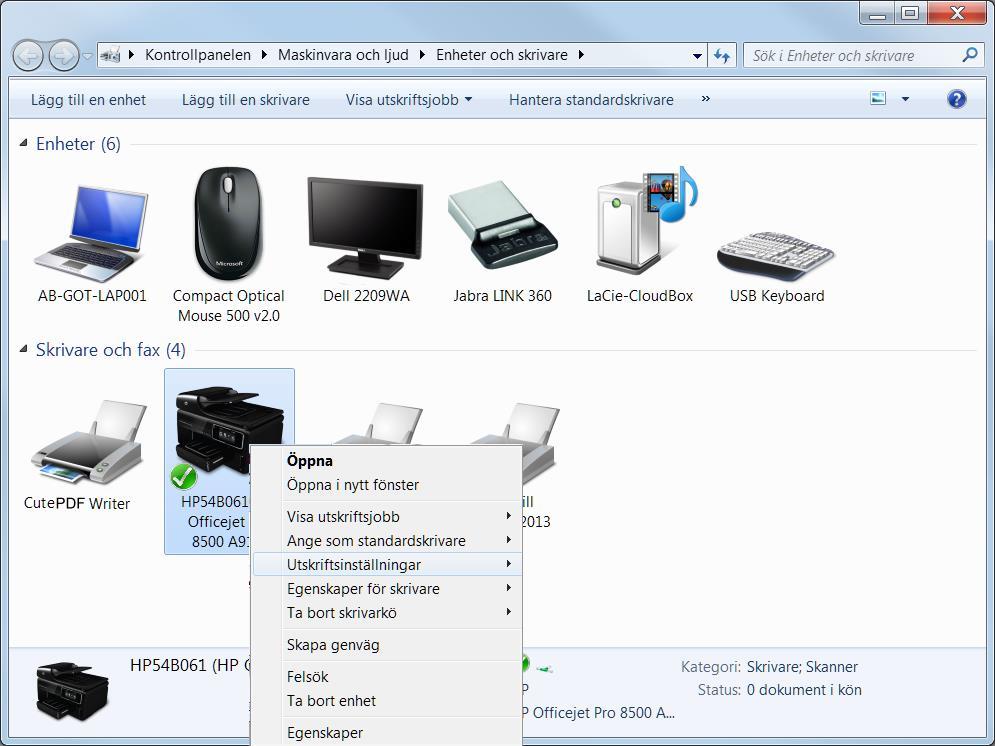
Task: Click the Skrivare och fax (4) heading
Action: [x=110, y=350]
